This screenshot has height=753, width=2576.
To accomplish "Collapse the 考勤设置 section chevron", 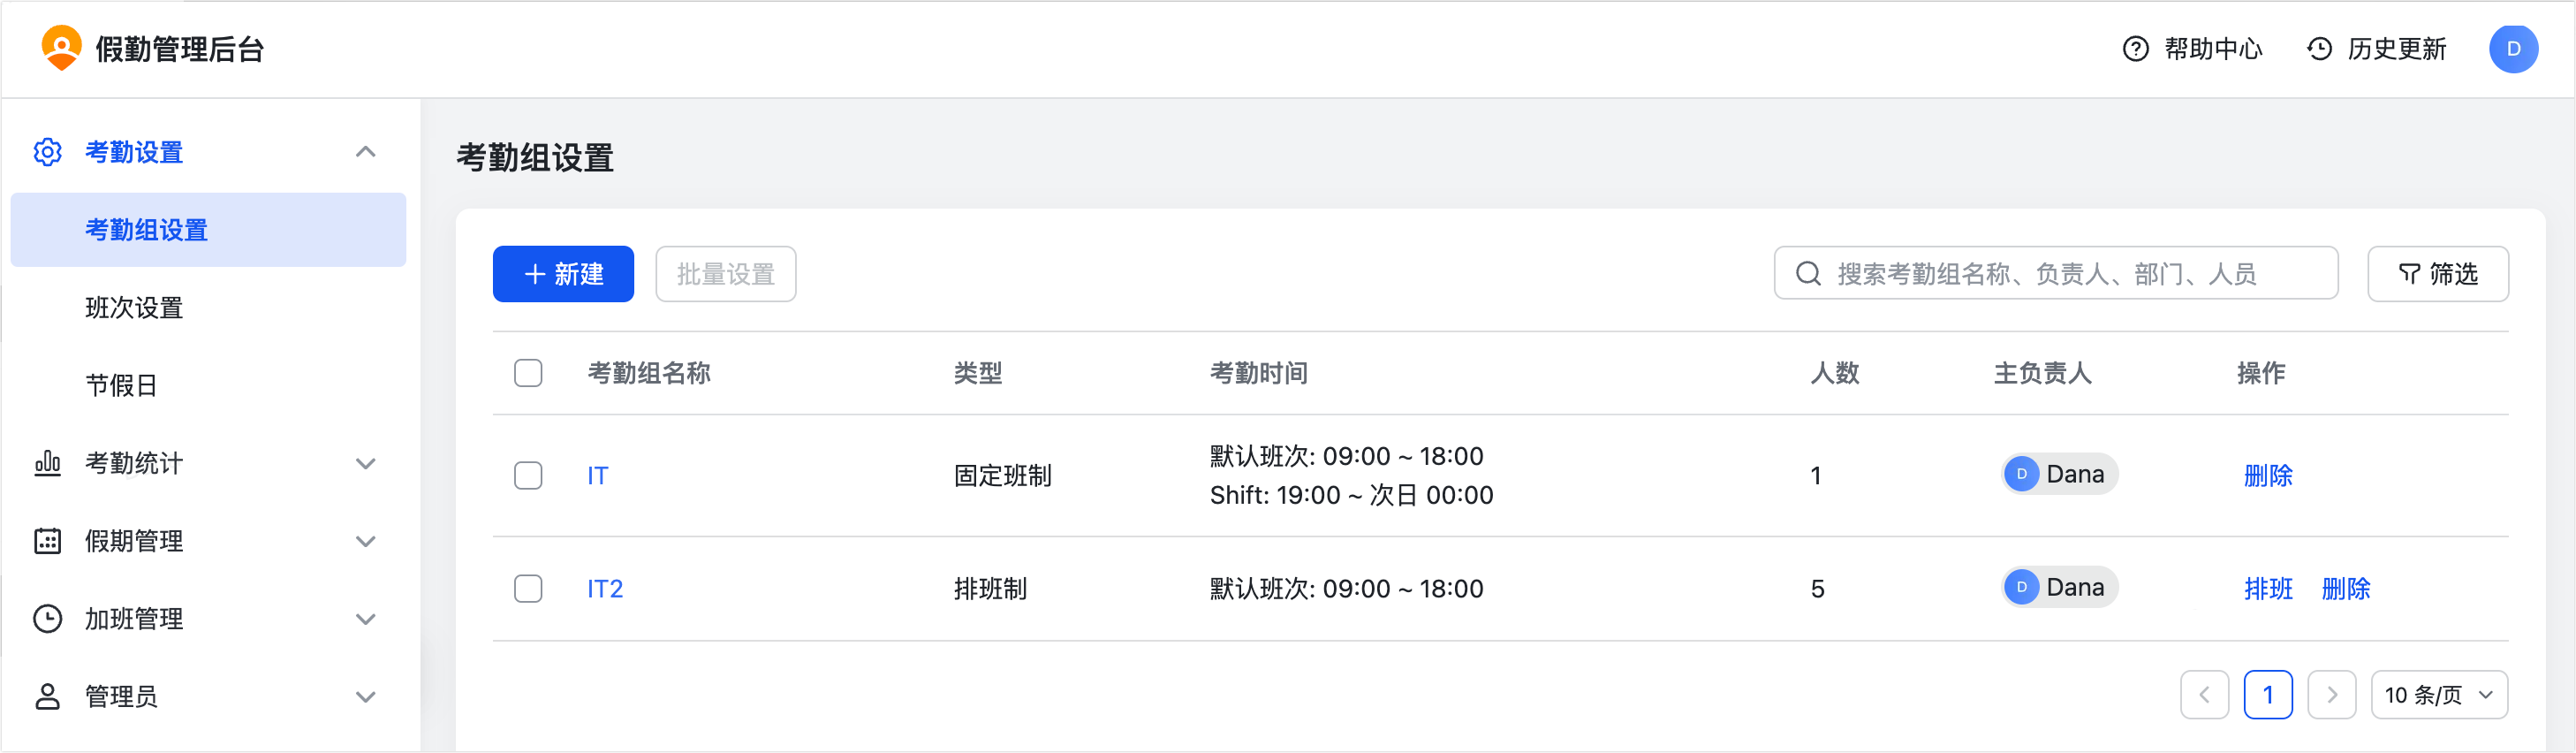I will click(x=366, y=152).
